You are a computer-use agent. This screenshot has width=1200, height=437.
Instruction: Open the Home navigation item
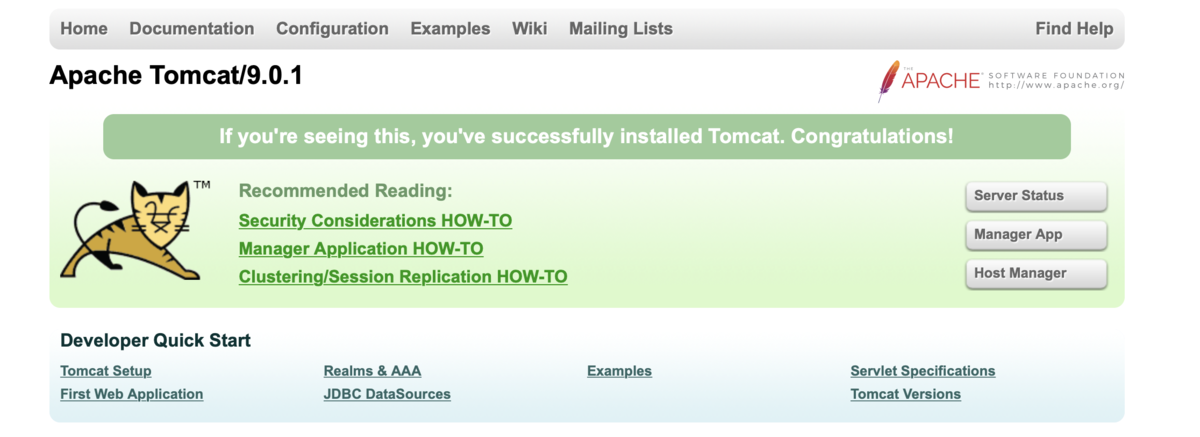coord(84,29)
